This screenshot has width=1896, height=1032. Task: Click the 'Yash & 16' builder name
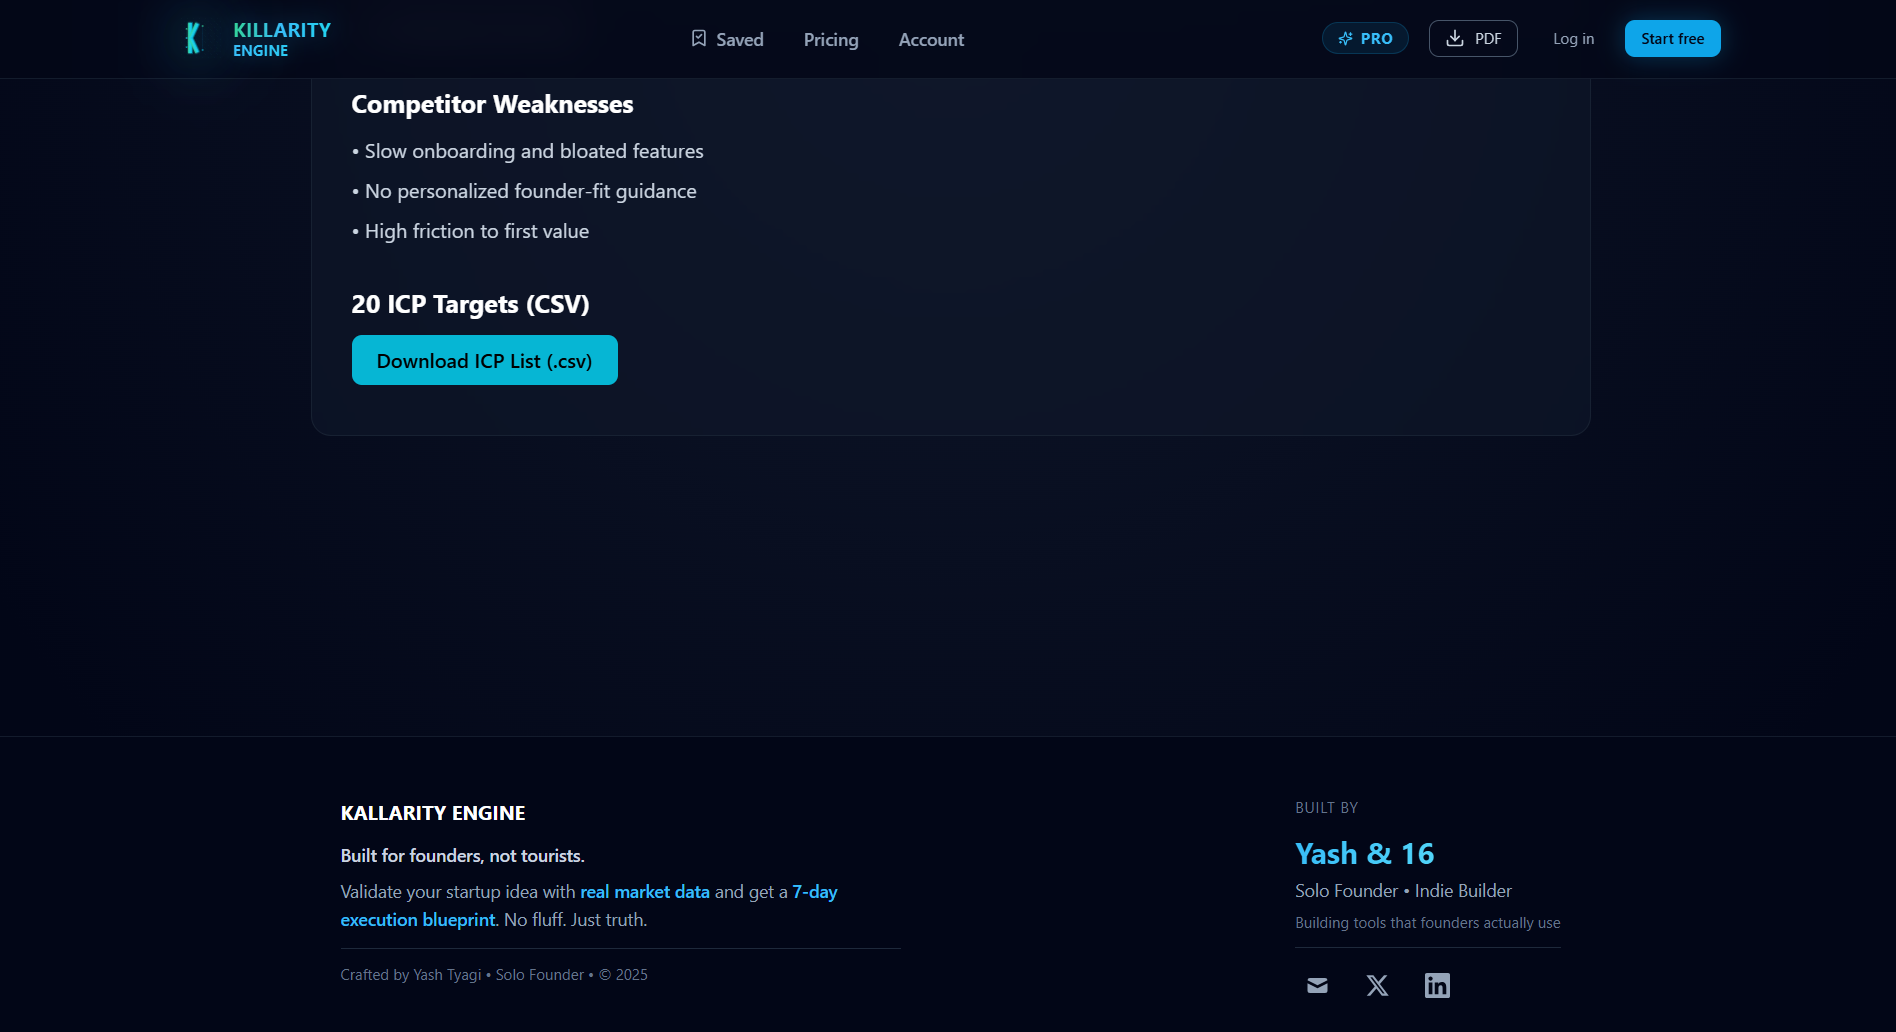(1364, 853)
